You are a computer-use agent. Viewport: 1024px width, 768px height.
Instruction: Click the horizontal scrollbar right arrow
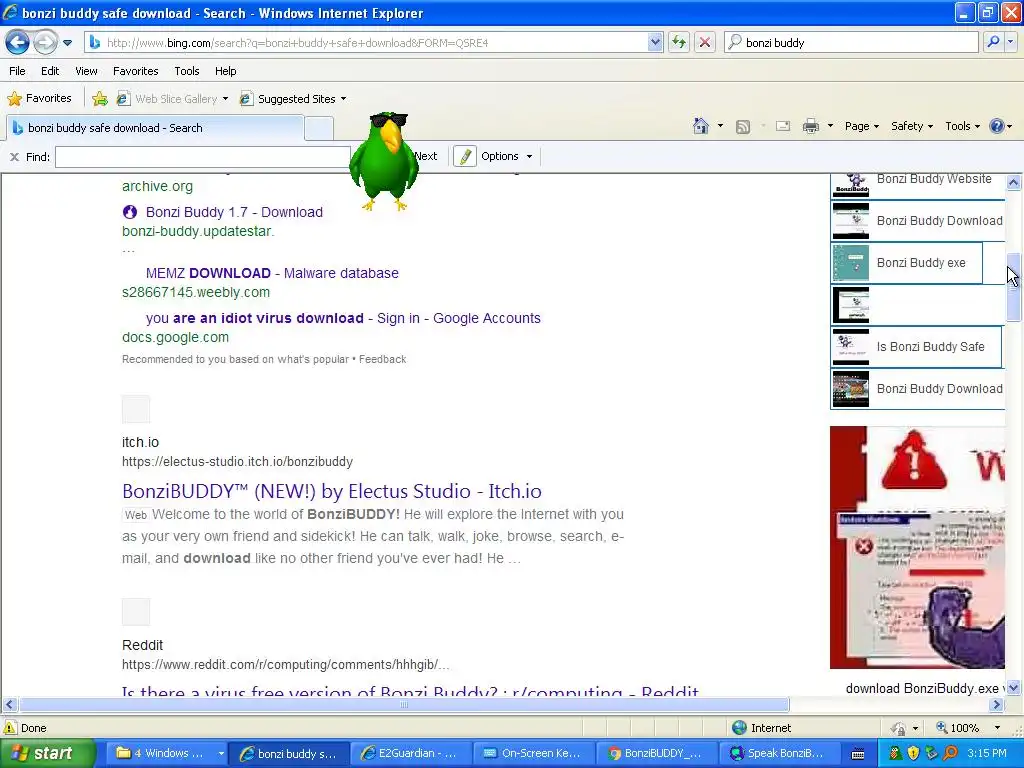(997, 705)
